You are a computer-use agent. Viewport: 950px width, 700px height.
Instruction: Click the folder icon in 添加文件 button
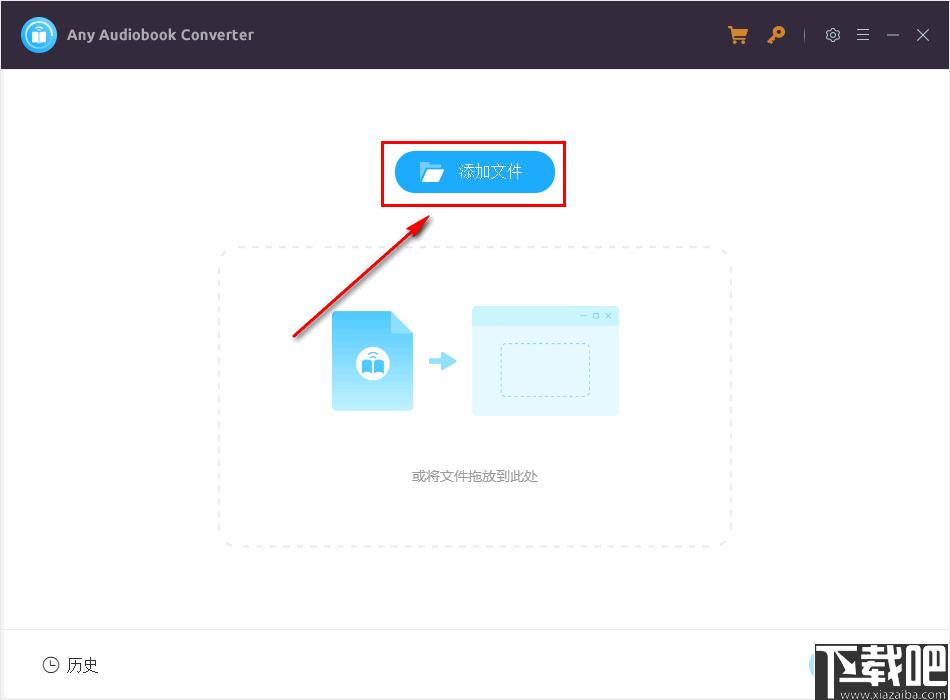coord(431,172)
